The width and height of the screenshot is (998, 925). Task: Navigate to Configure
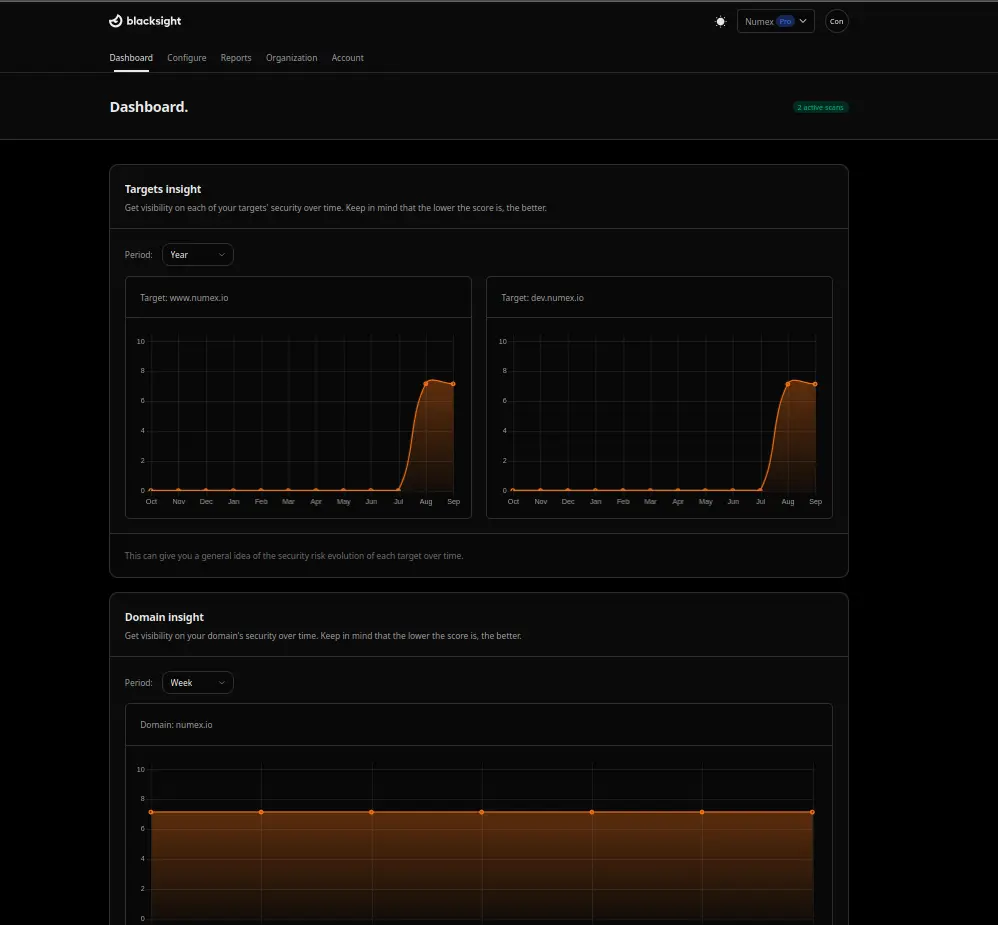[186, 58]
